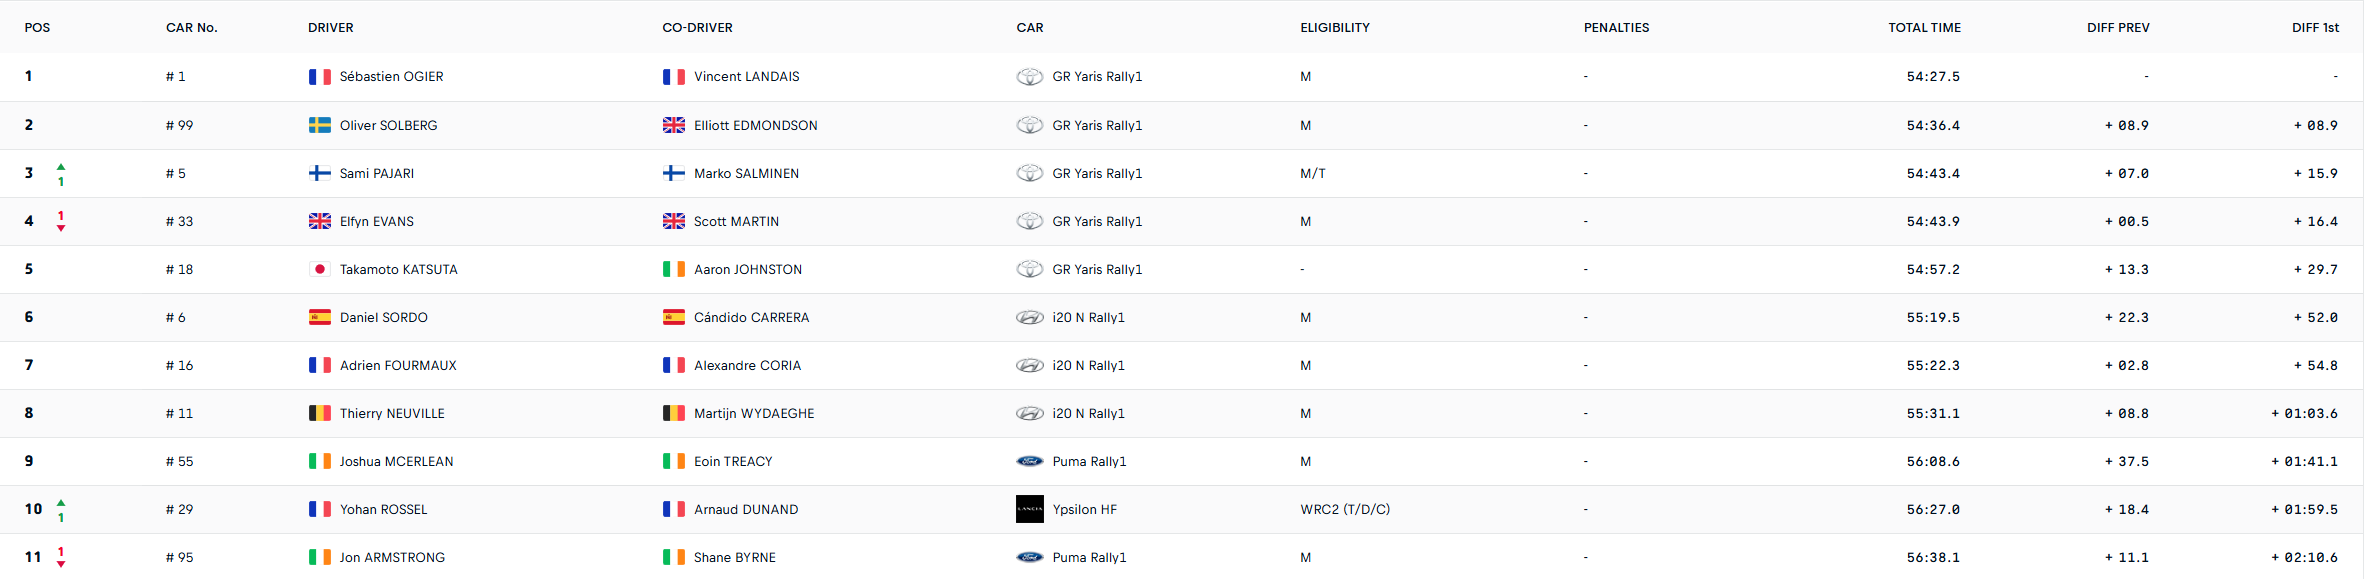The image size is (2364, 579).
Task: Click the Belgian flag next to Thierry Neuville
Action: 319,413
